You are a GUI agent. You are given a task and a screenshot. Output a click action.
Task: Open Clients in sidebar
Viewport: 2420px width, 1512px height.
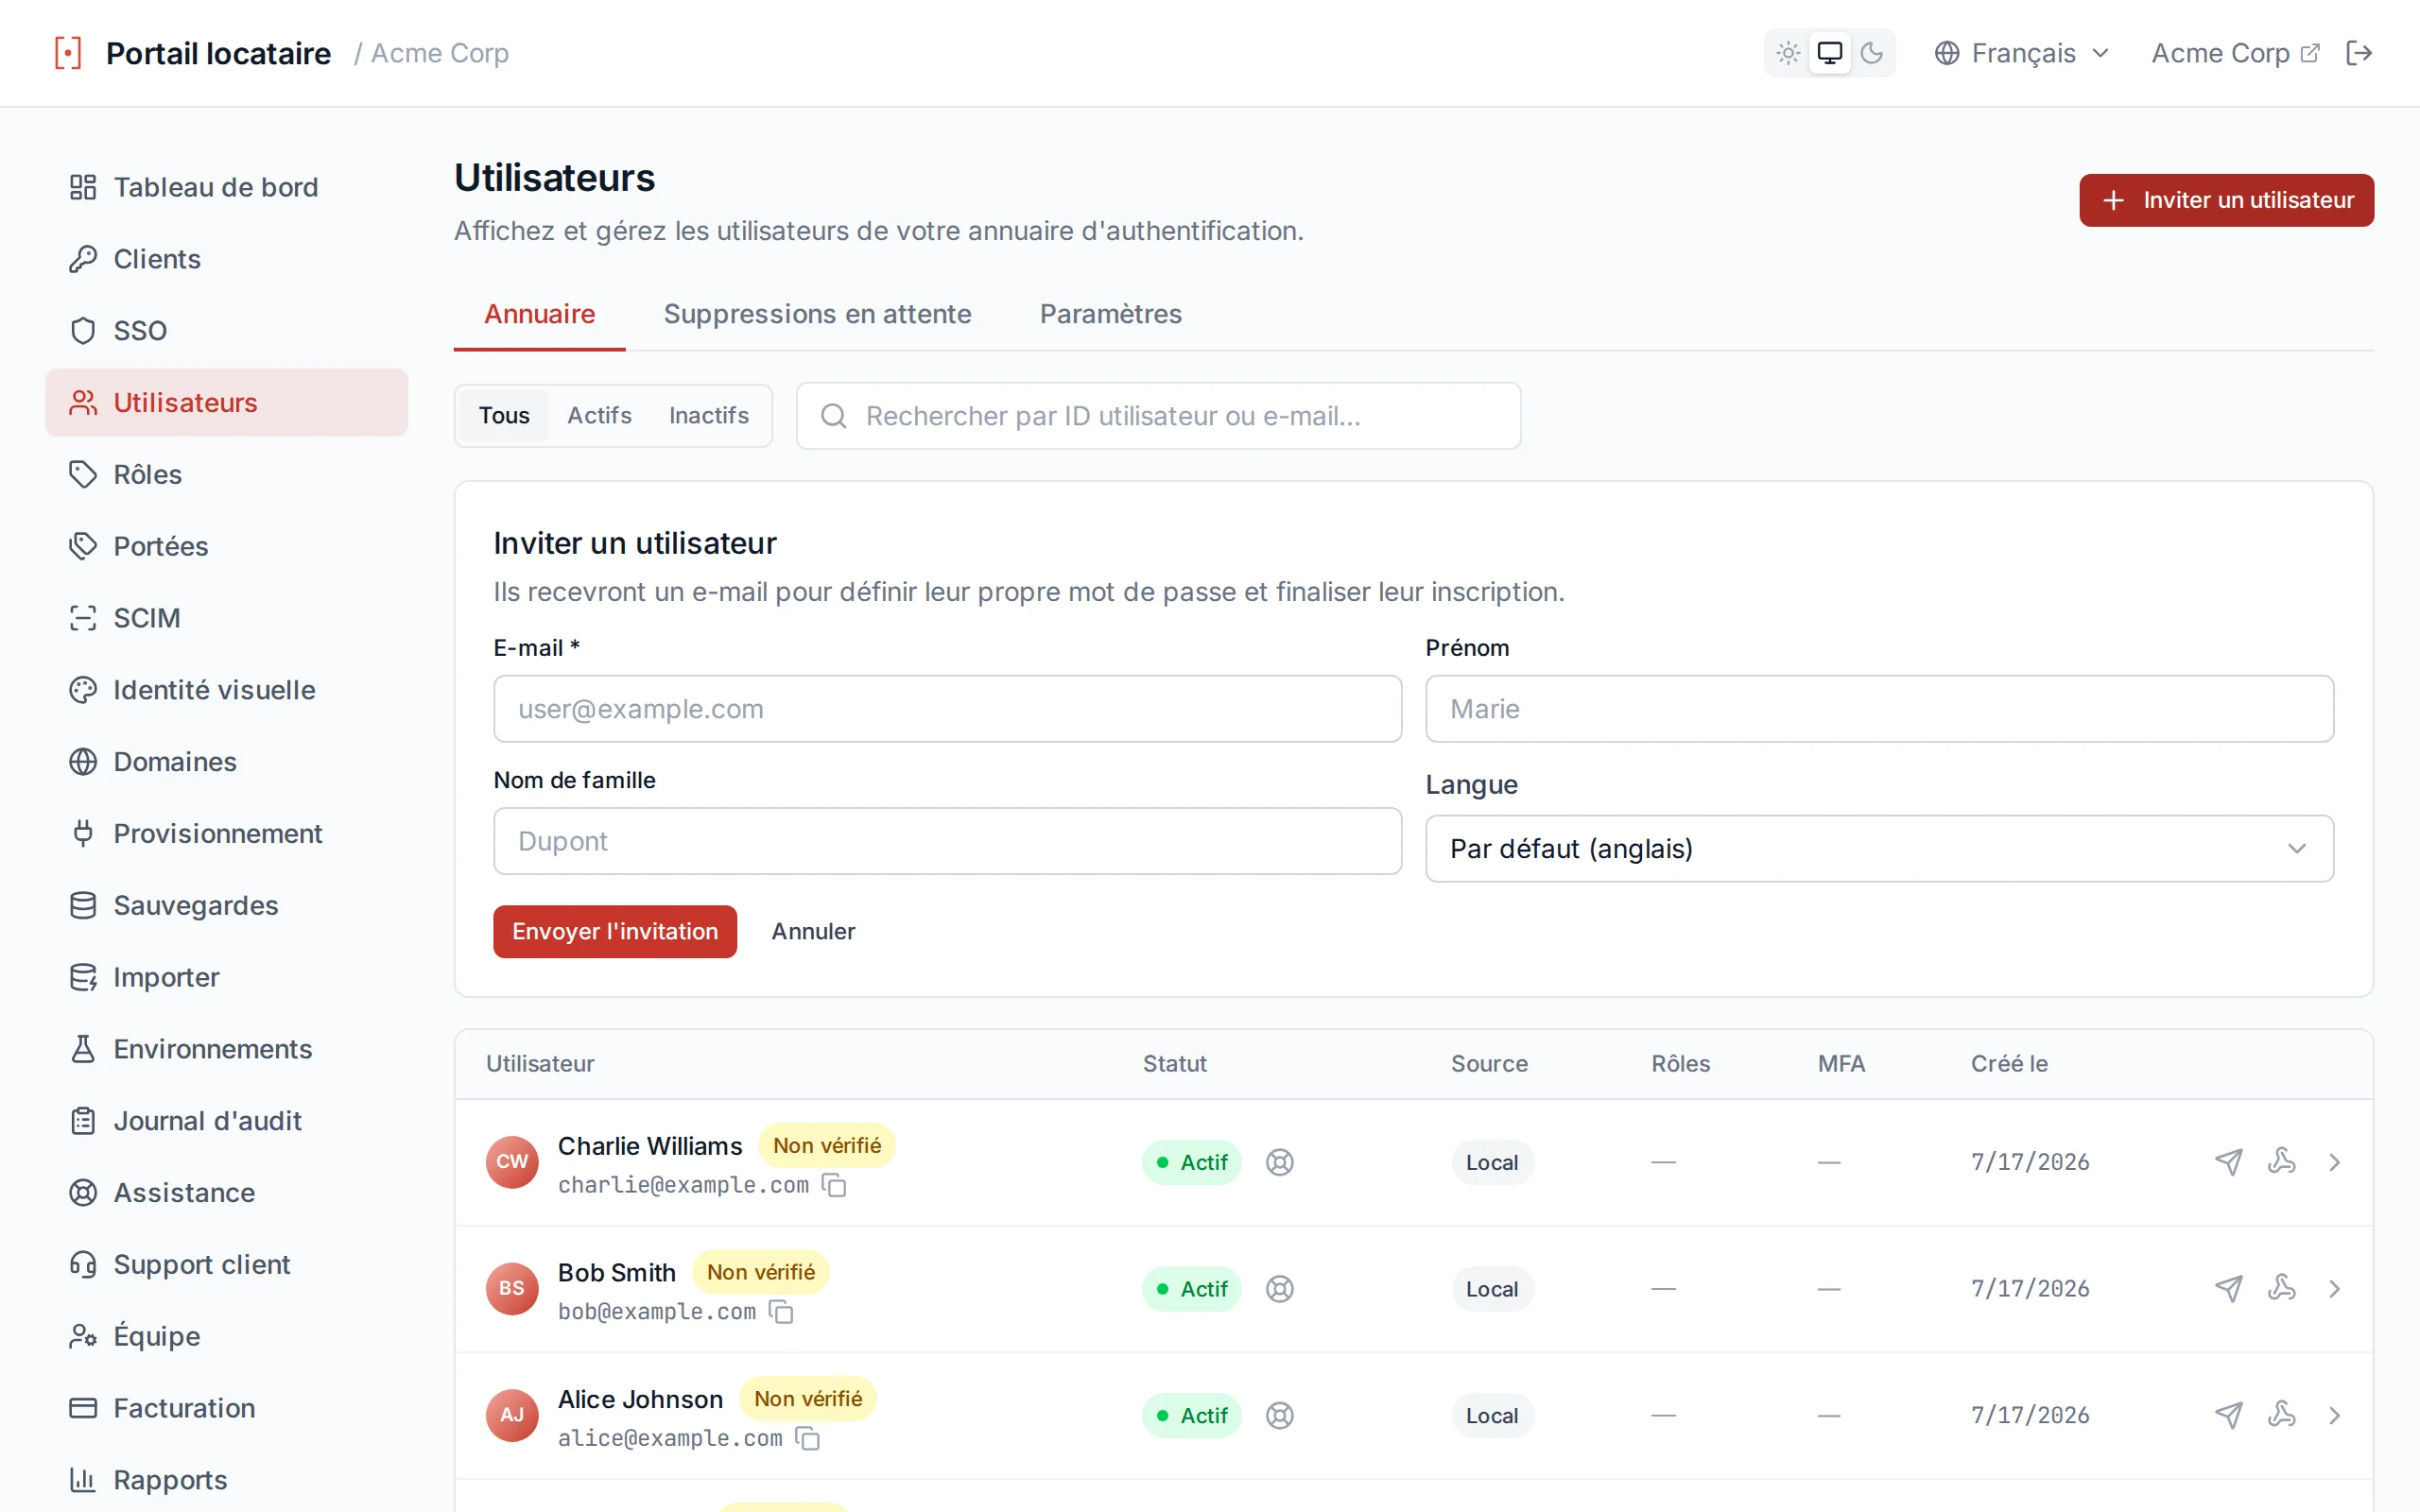pyautogui.click(x=227, y=259)
